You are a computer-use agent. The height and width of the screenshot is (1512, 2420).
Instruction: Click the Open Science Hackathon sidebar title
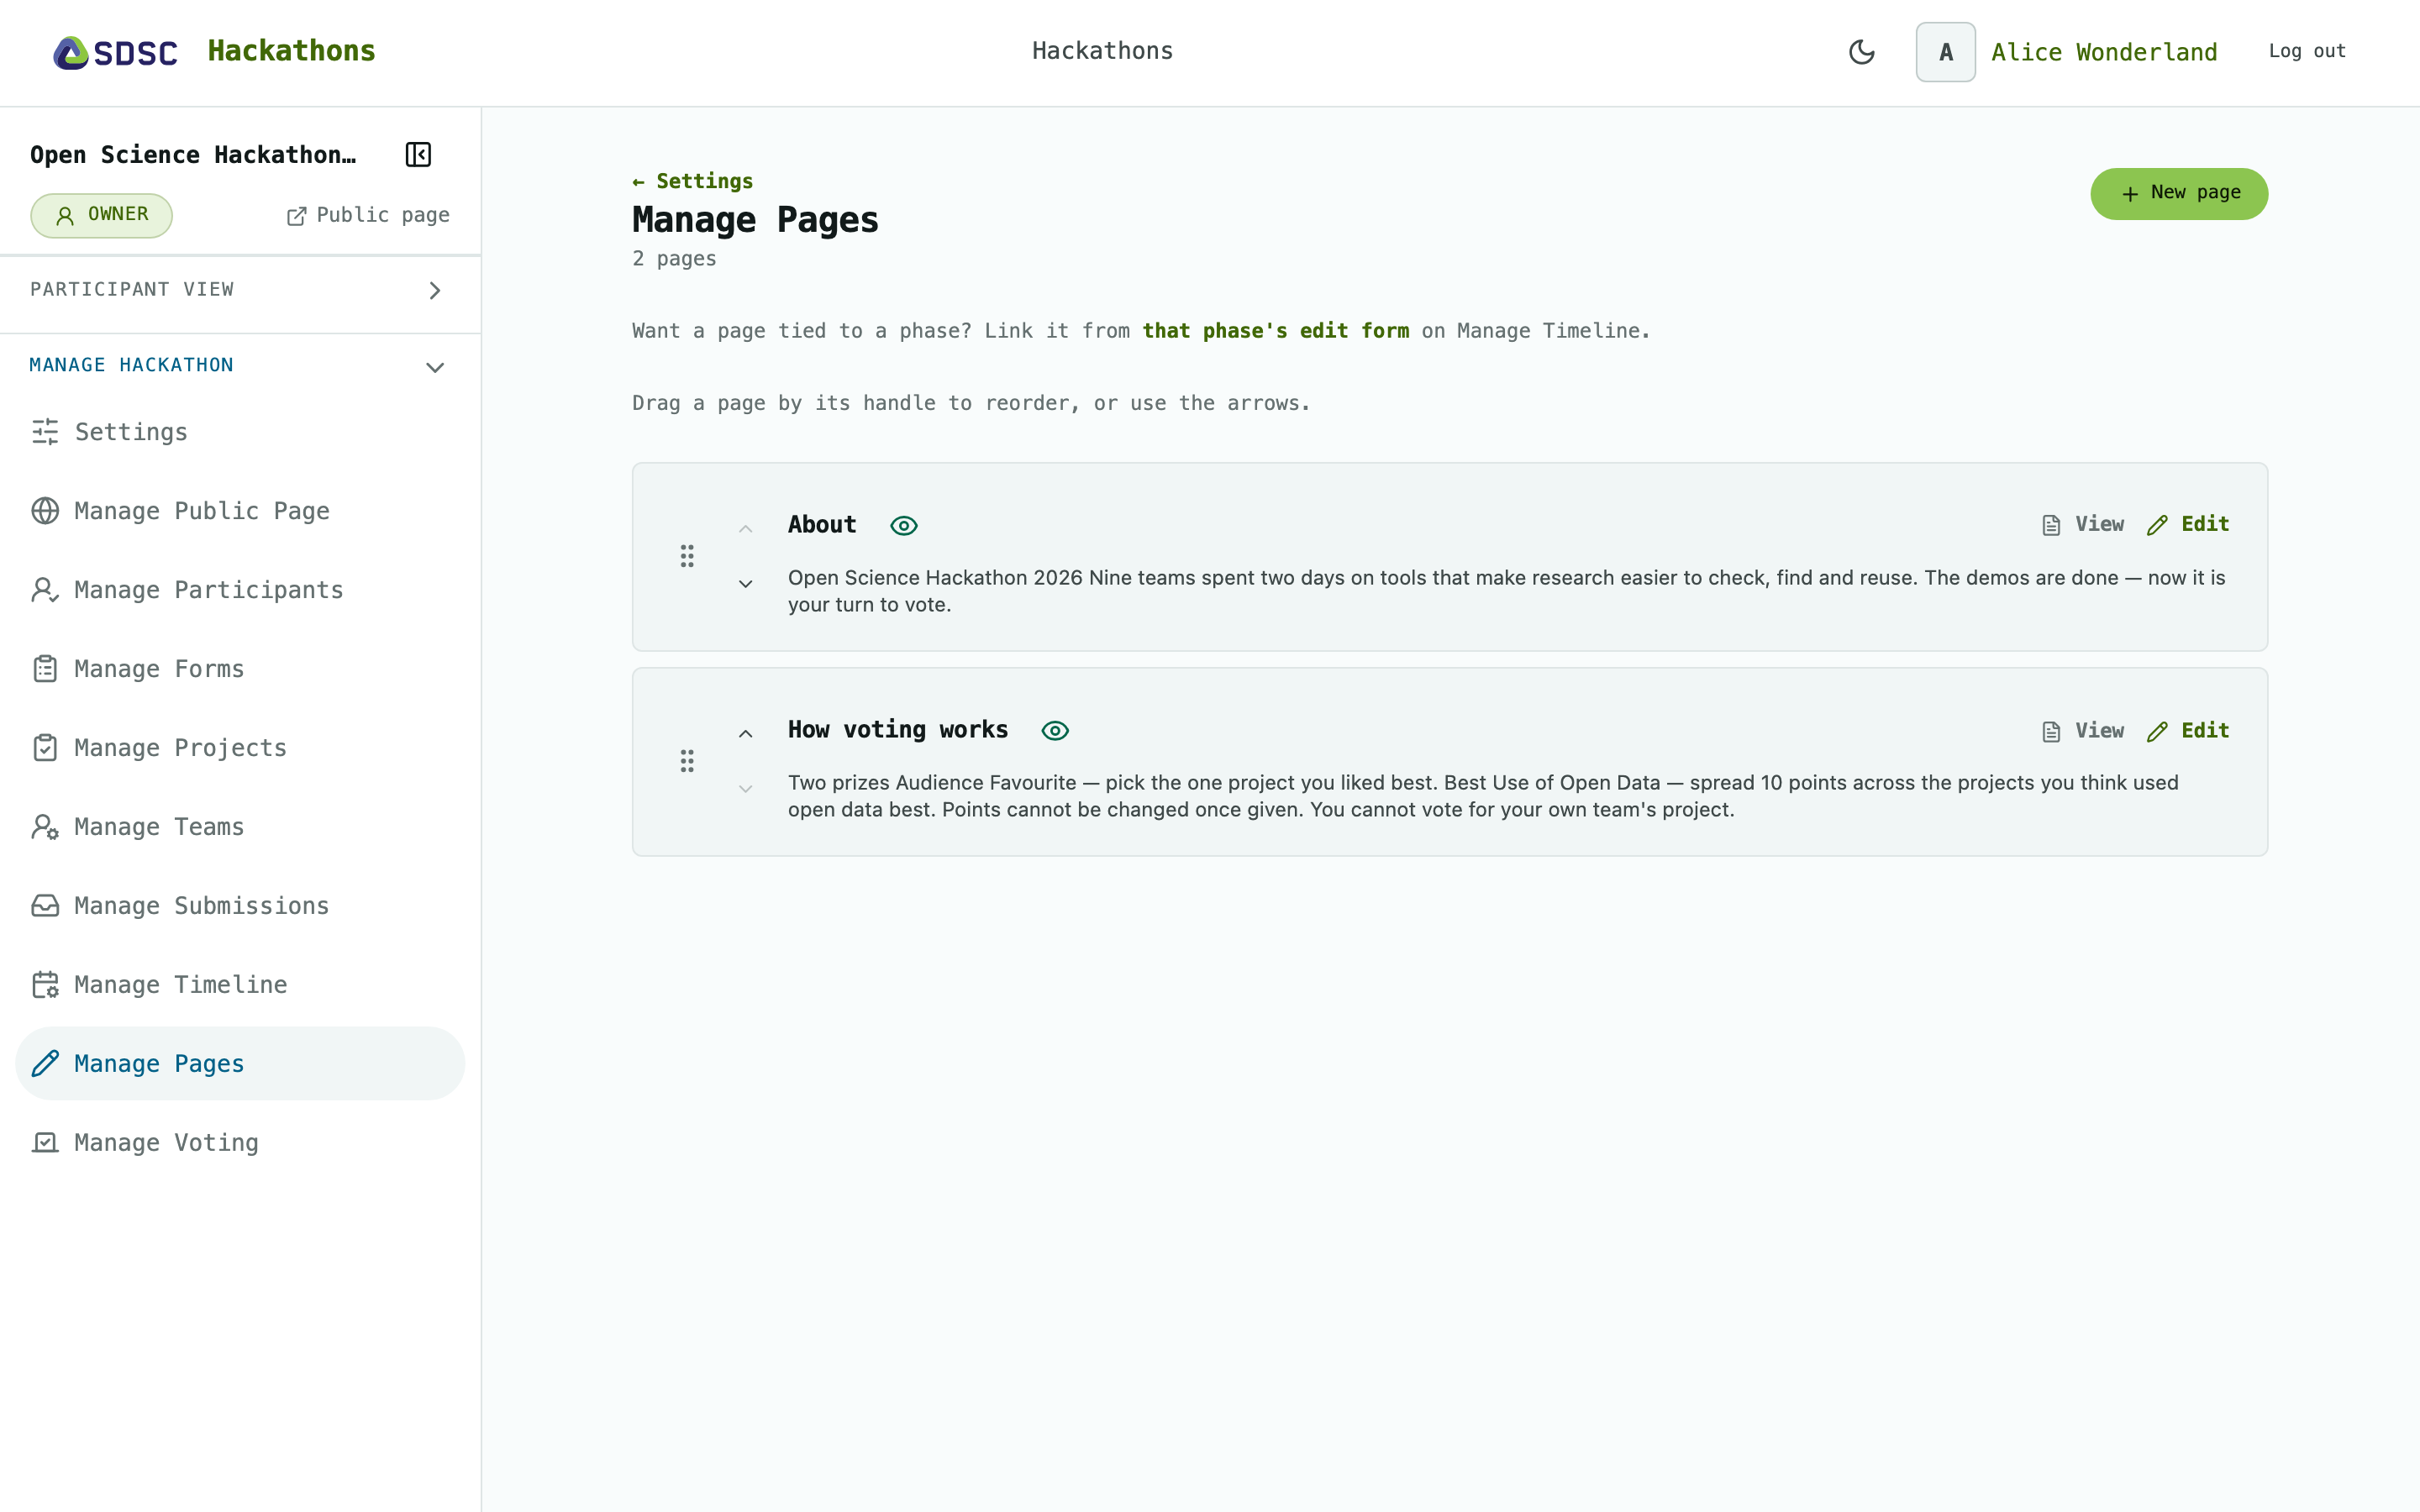point(193,155)
